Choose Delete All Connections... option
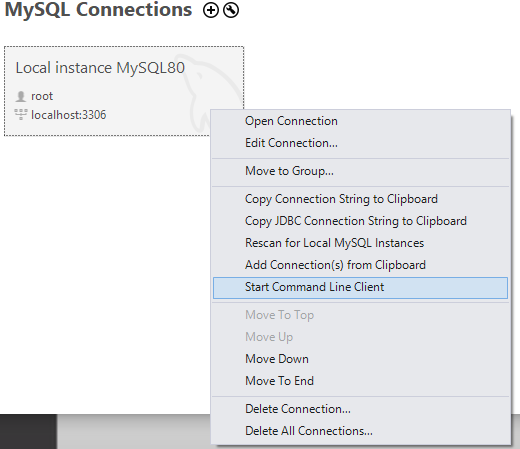 click(x=360, y=431)
